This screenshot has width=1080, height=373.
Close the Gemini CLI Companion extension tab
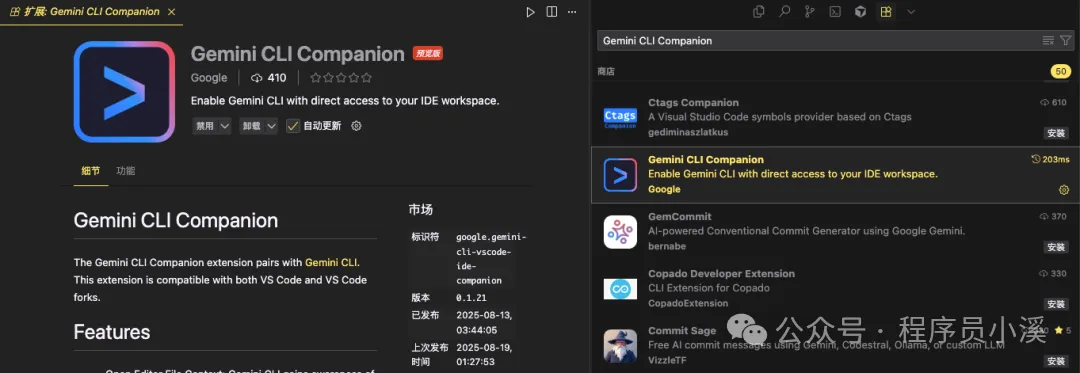(172, 12)
